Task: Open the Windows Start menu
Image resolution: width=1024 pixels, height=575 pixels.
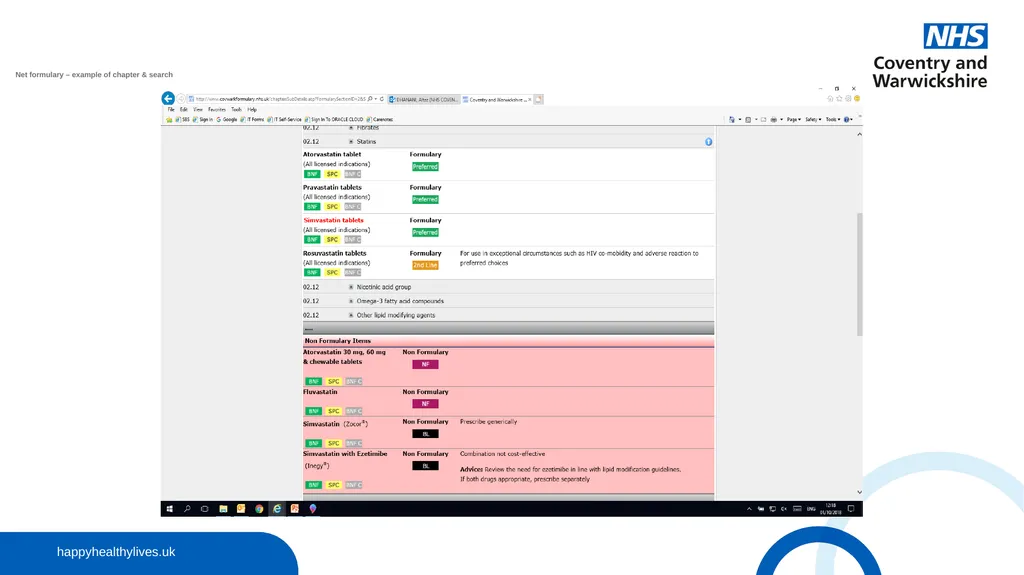Action: tap(169, 509)
